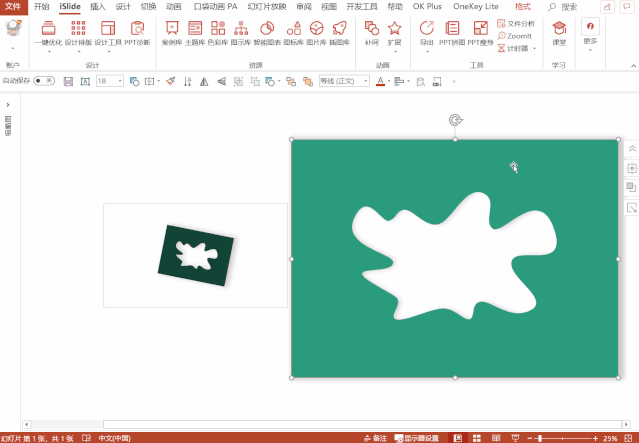Switch to the 口袋动画 PA tab
This screenshot has height=443, width=639.
click(x=215, y=7)
